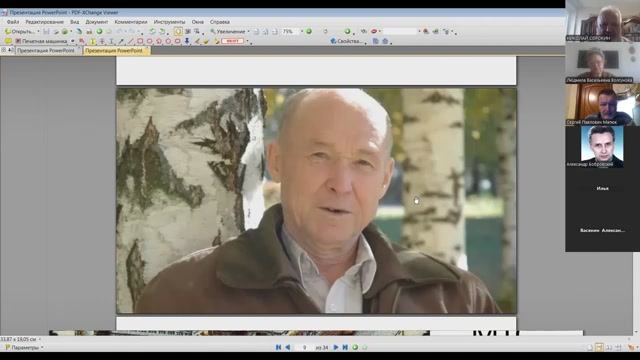This screenshot has width=640, height=360.
Task: Click the blue pushpin attachment icon
Action: pos(187,41)
